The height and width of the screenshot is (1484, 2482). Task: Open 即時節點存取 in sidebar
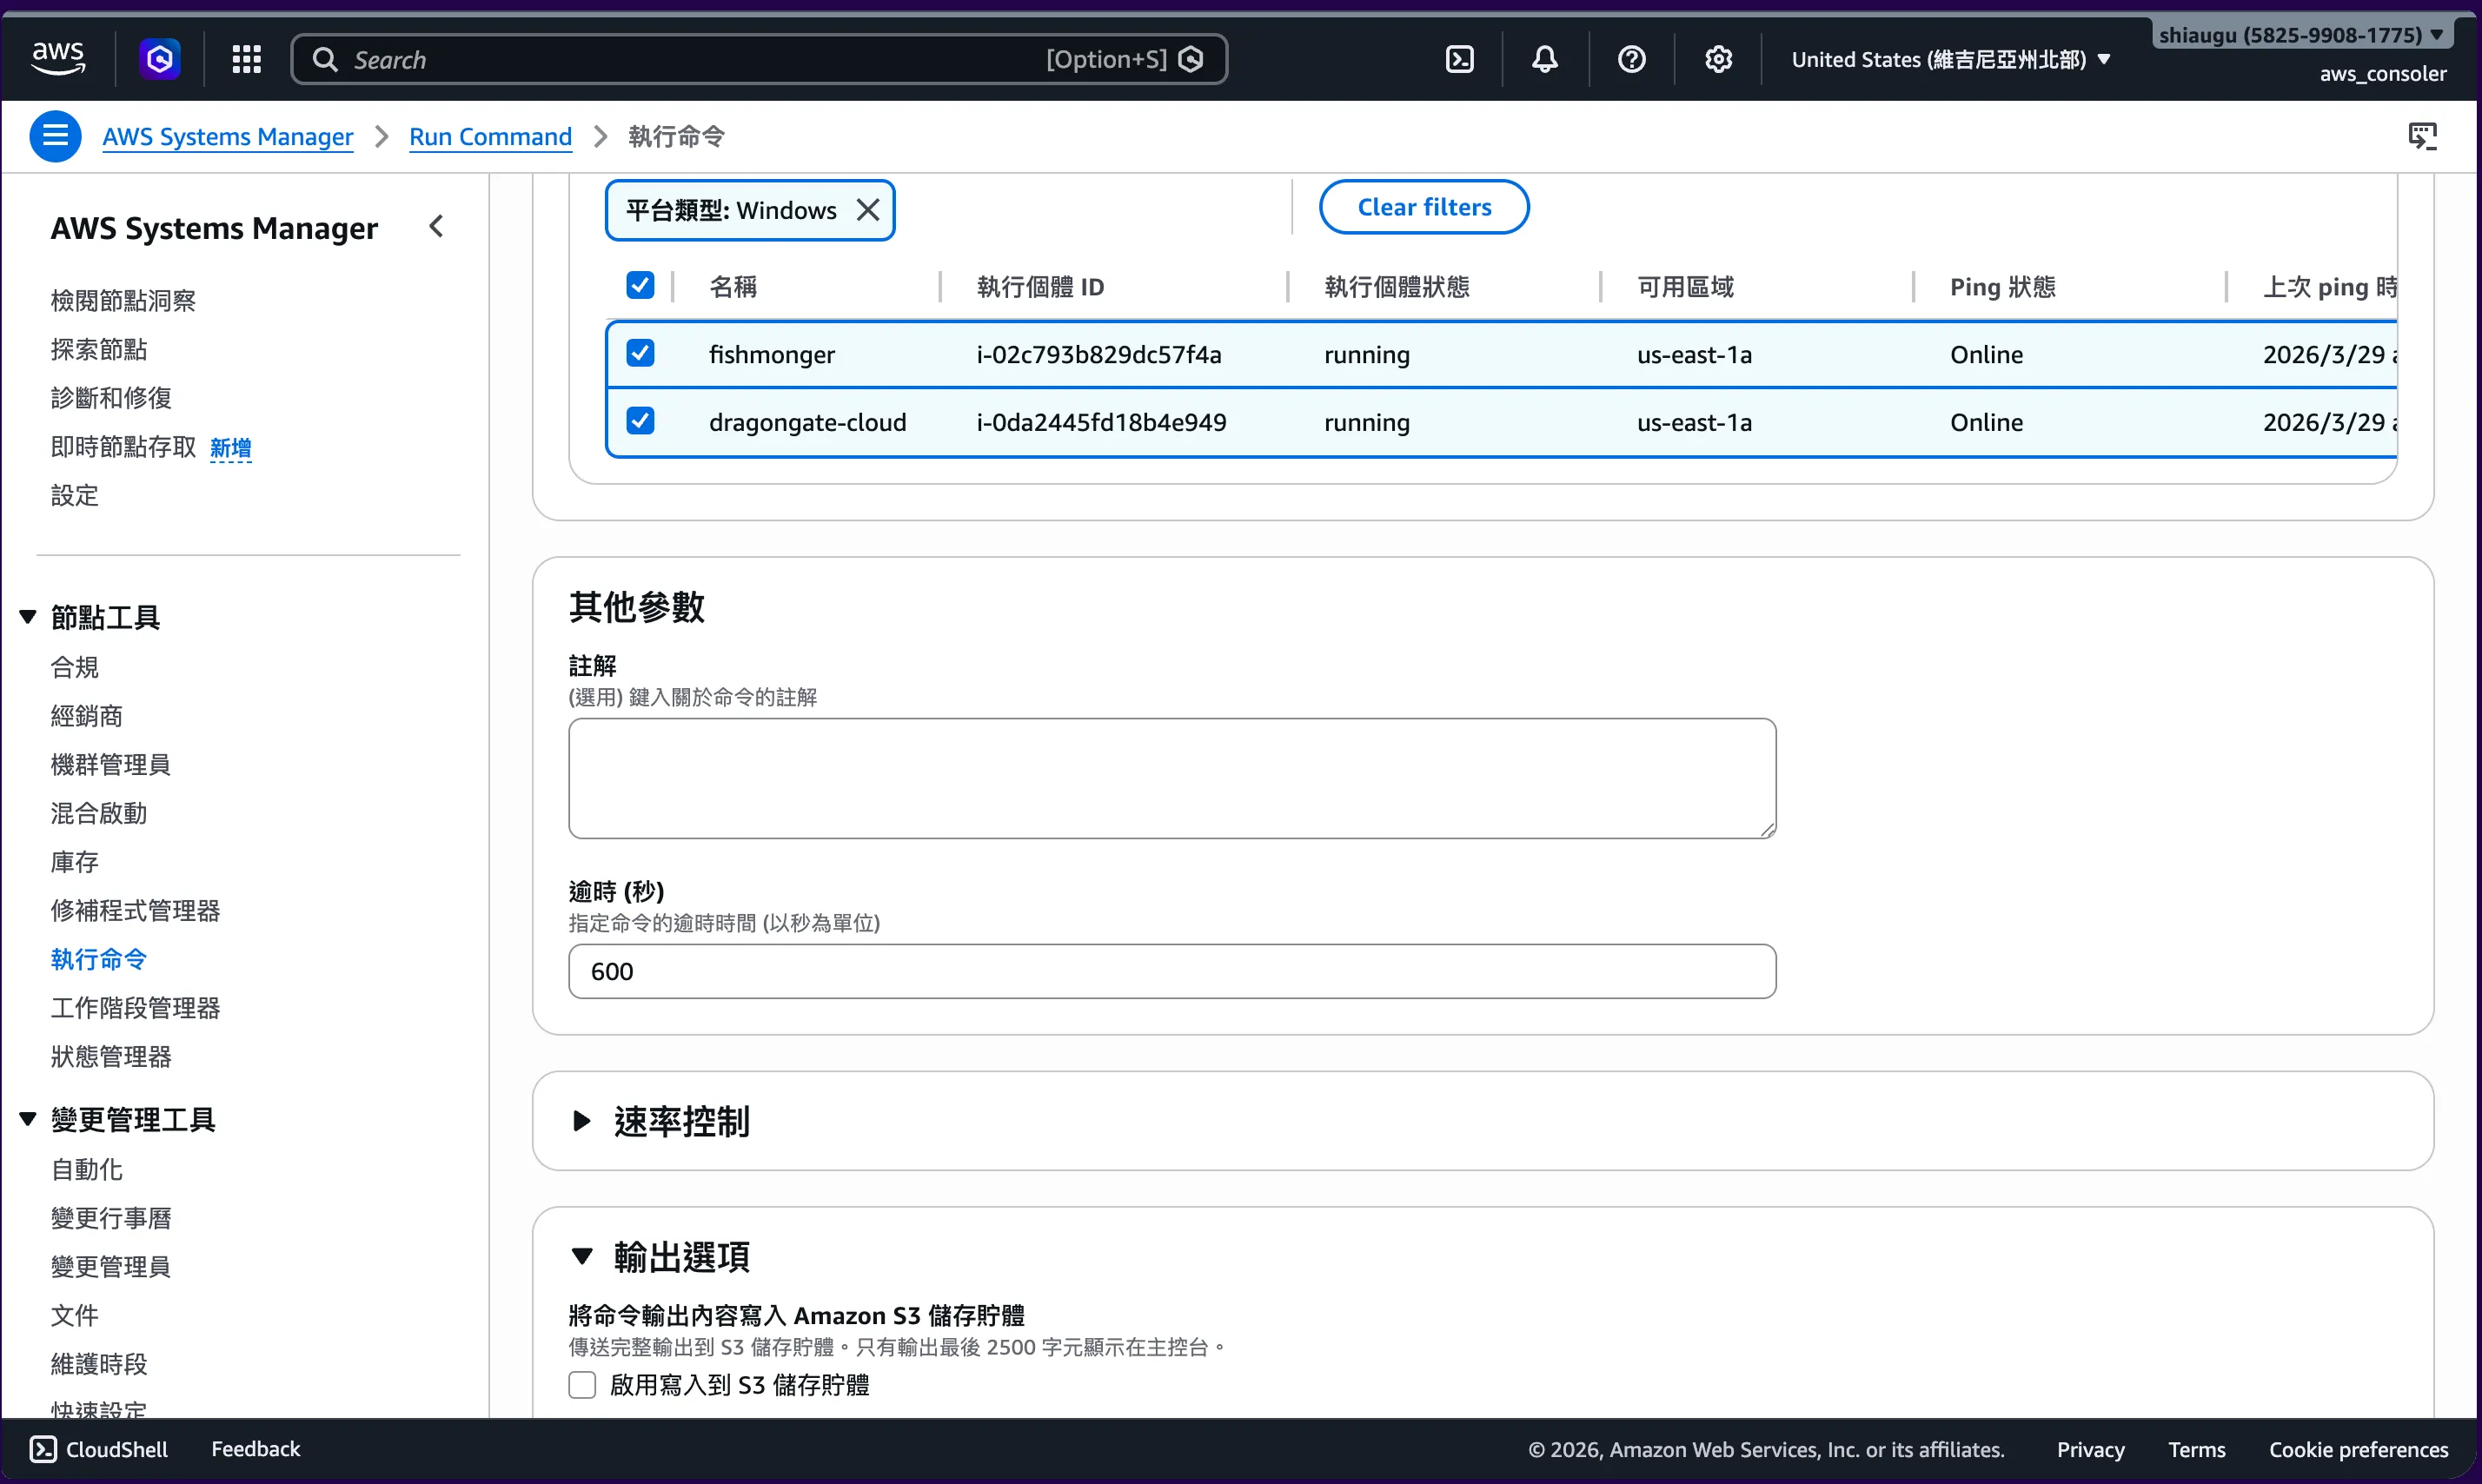tap(123, 447)
